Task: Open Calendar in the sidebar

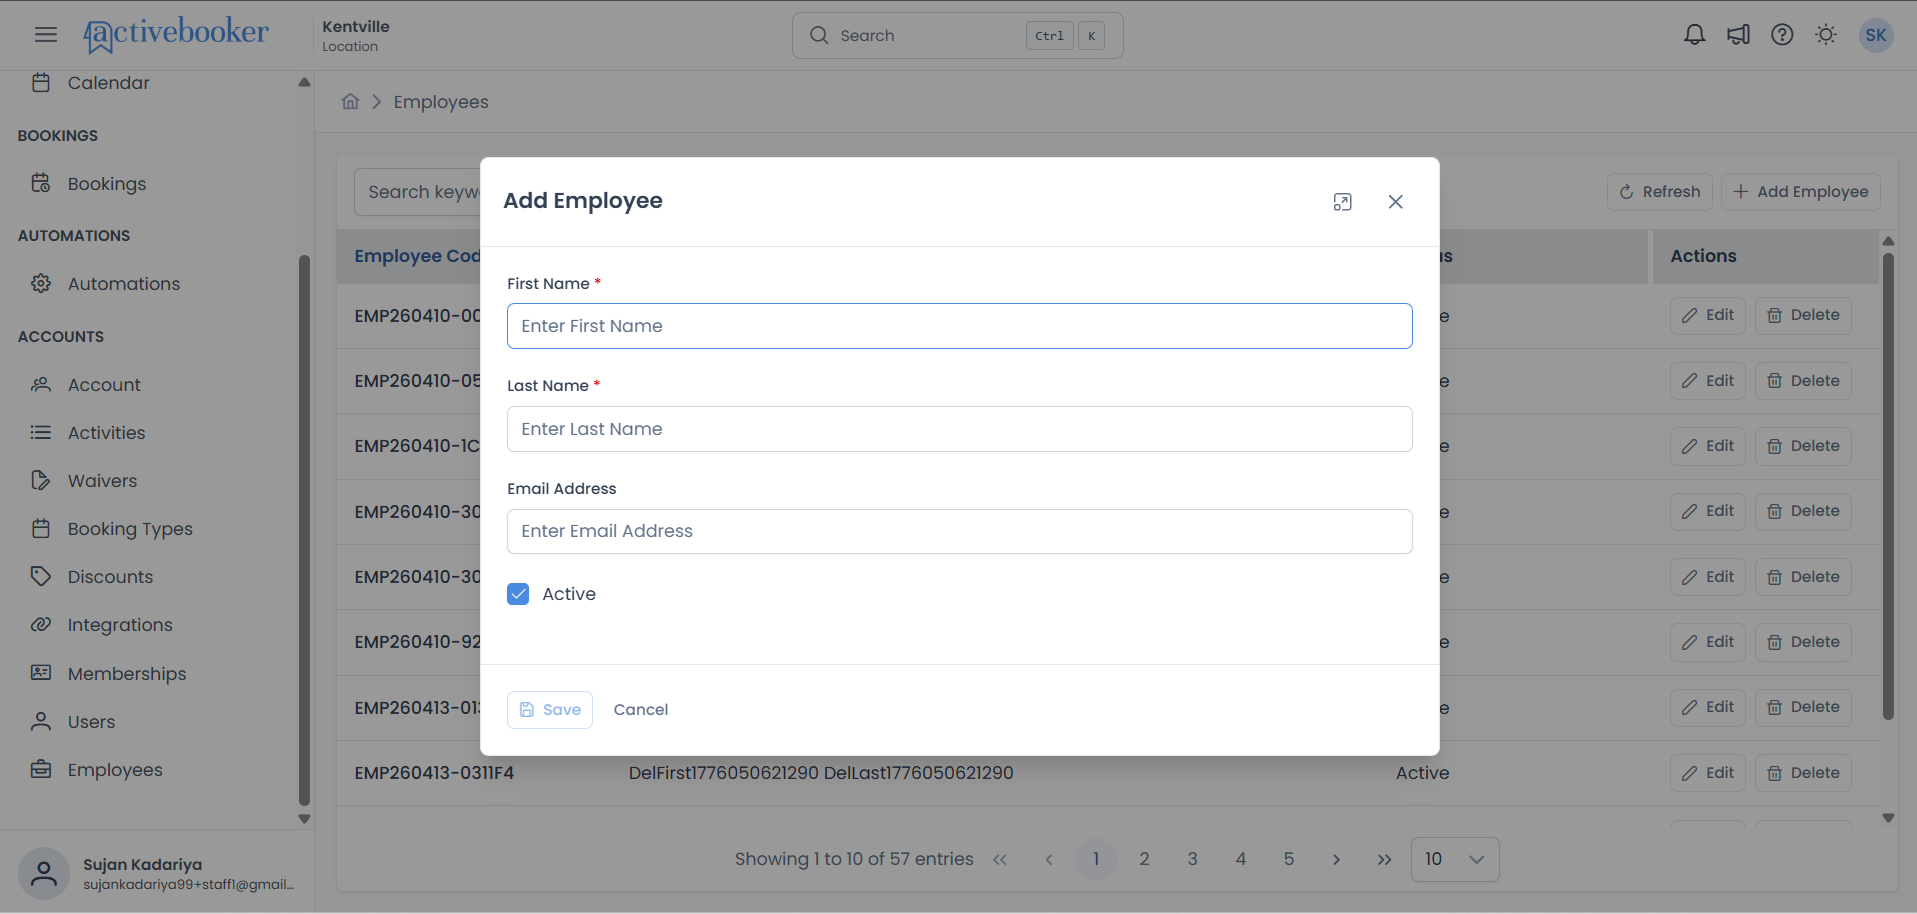Action: 108,83
